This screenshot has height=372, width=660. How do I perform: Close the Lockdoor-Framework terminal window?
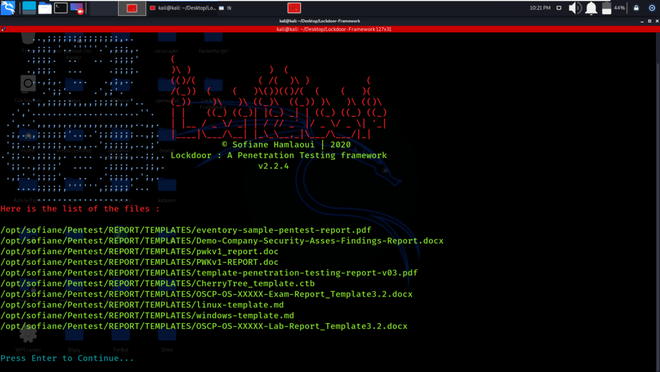coord(657,21)
